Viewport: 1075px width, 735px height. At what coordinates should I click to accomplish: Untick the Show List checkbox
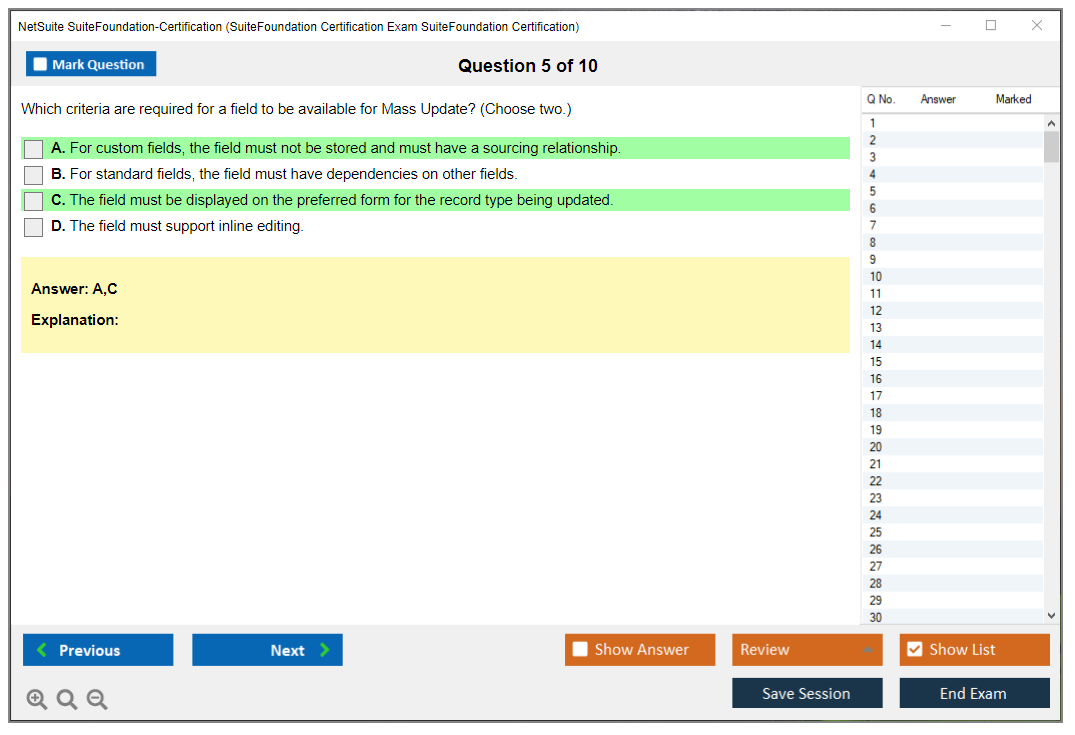pos(915,649)
